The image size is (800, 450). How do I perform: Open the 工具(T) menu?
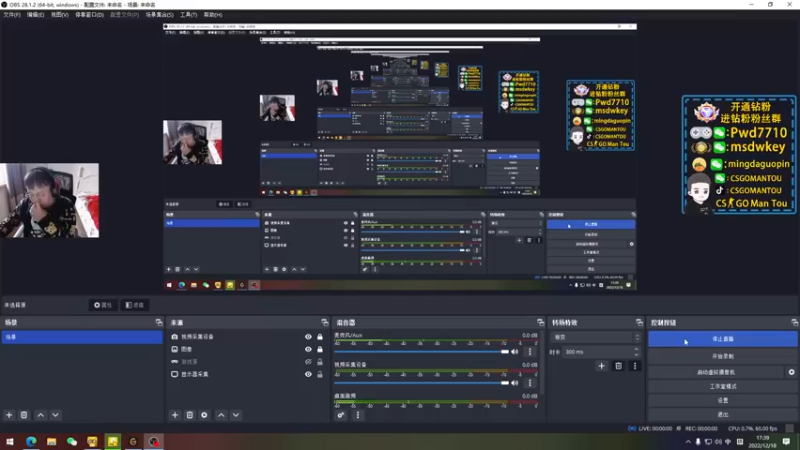coord(188,15)
